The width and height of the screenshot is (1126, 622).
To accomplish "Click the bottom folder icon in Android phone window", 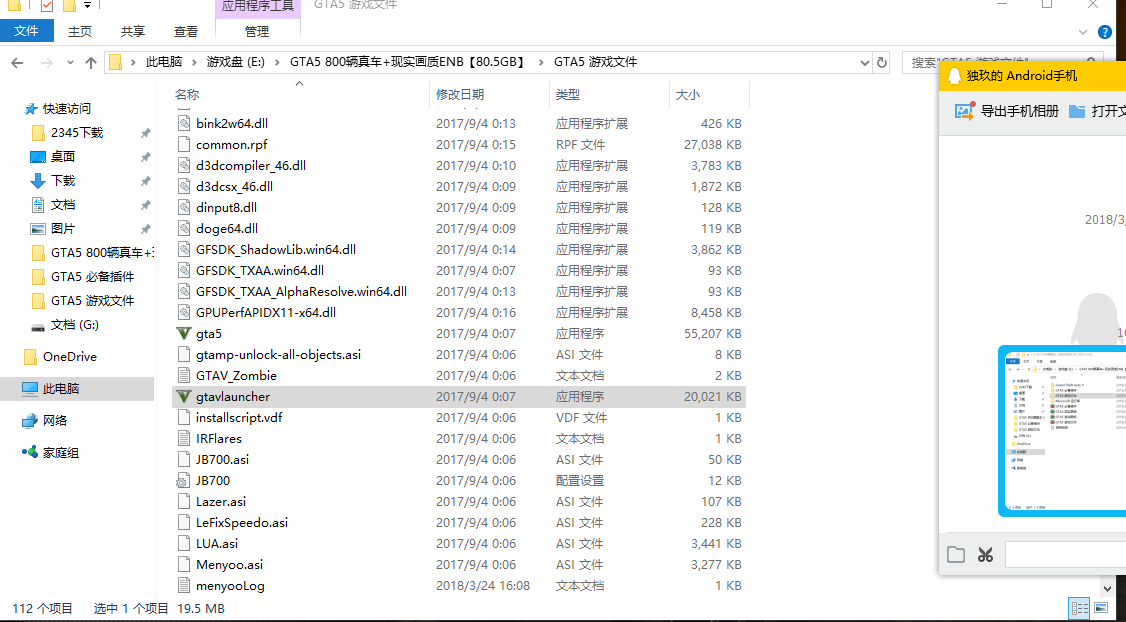I will point(955,554).
